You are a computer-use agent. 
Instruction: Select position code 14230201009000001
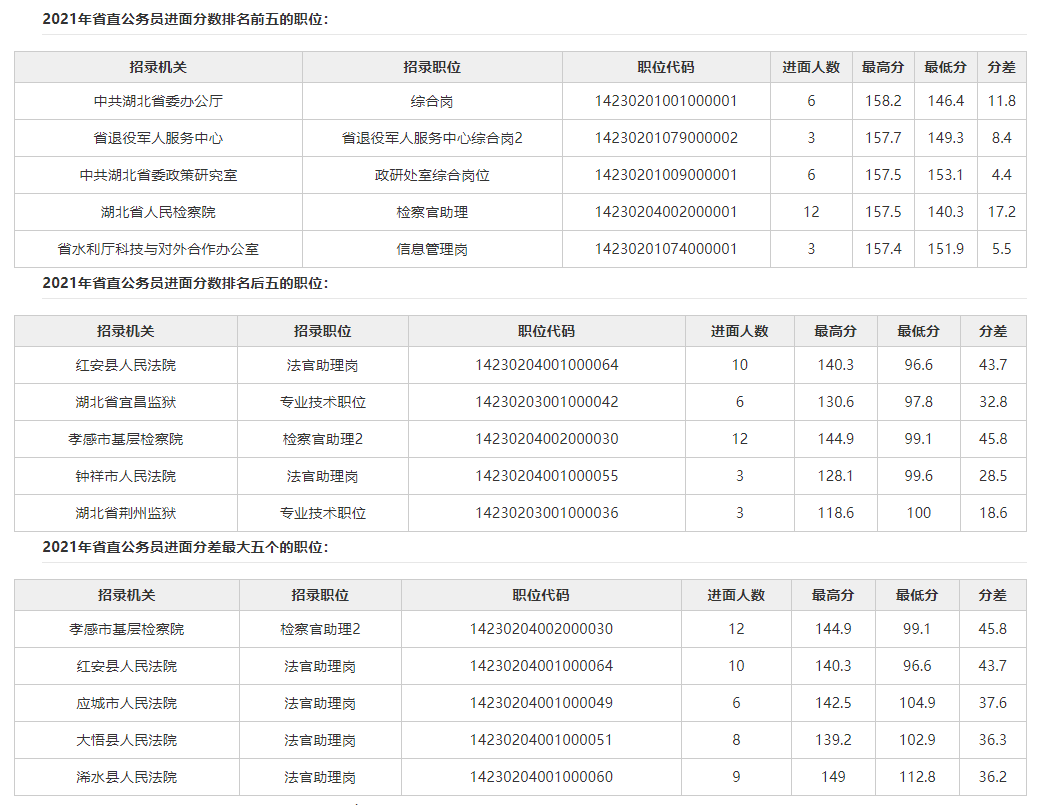coord(666,175)
